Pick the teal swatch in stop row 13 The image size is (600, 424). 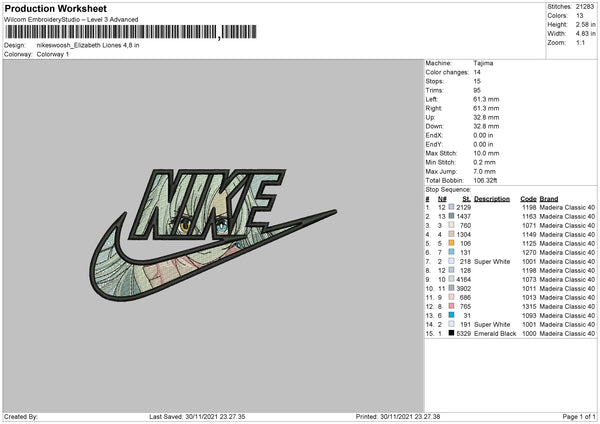point(452,315)
